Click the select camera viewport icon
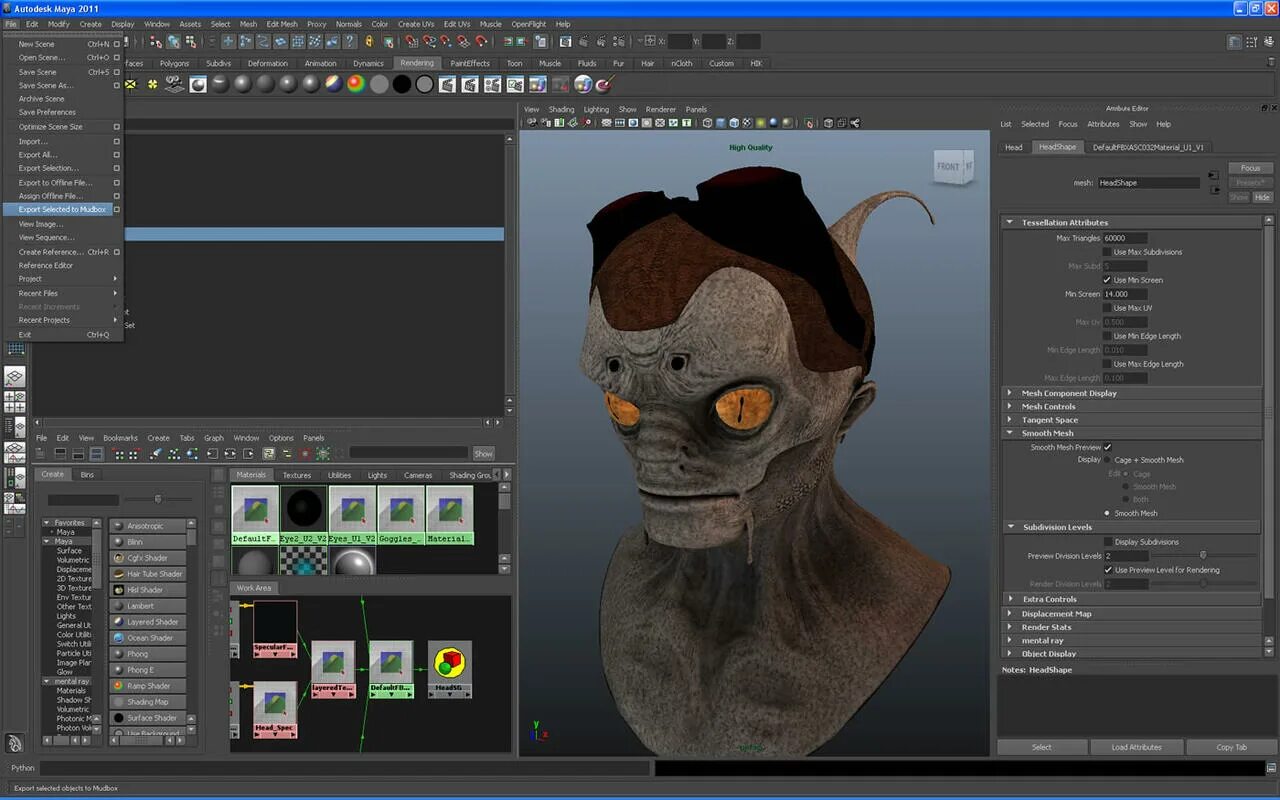 531,123
